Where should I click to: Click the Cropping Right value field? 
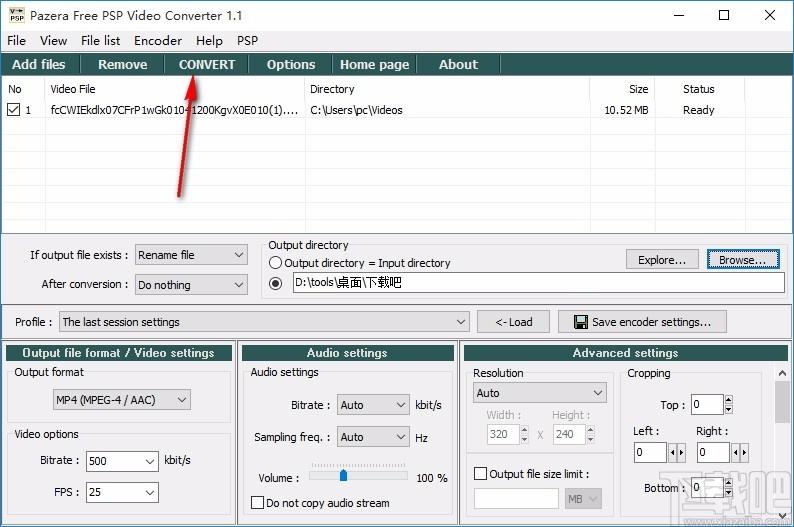tap(713, 453)
